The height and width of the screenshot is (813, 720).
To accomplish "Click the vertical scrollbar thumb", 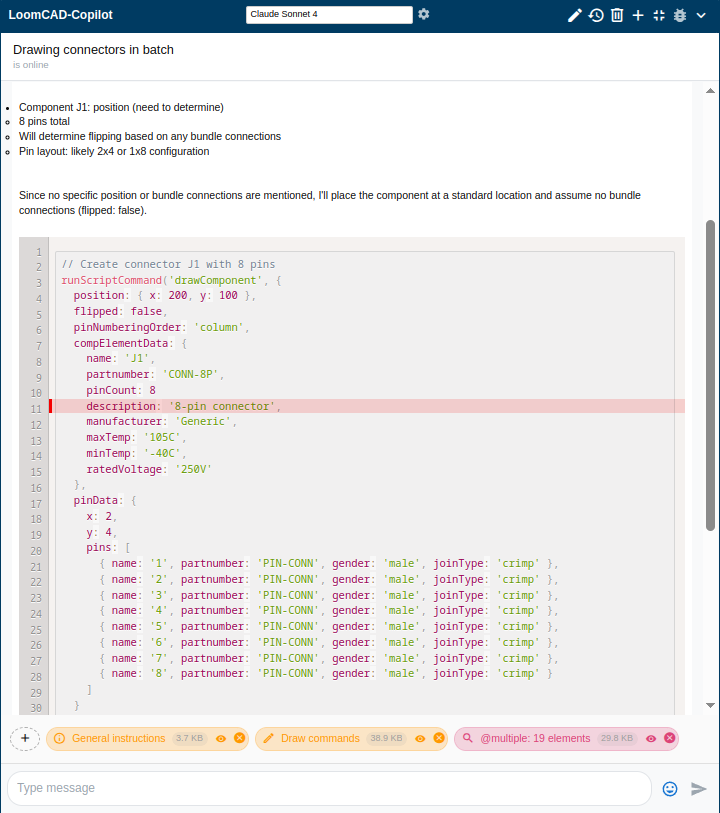I will pyautogui.click(x=710, y=375).
